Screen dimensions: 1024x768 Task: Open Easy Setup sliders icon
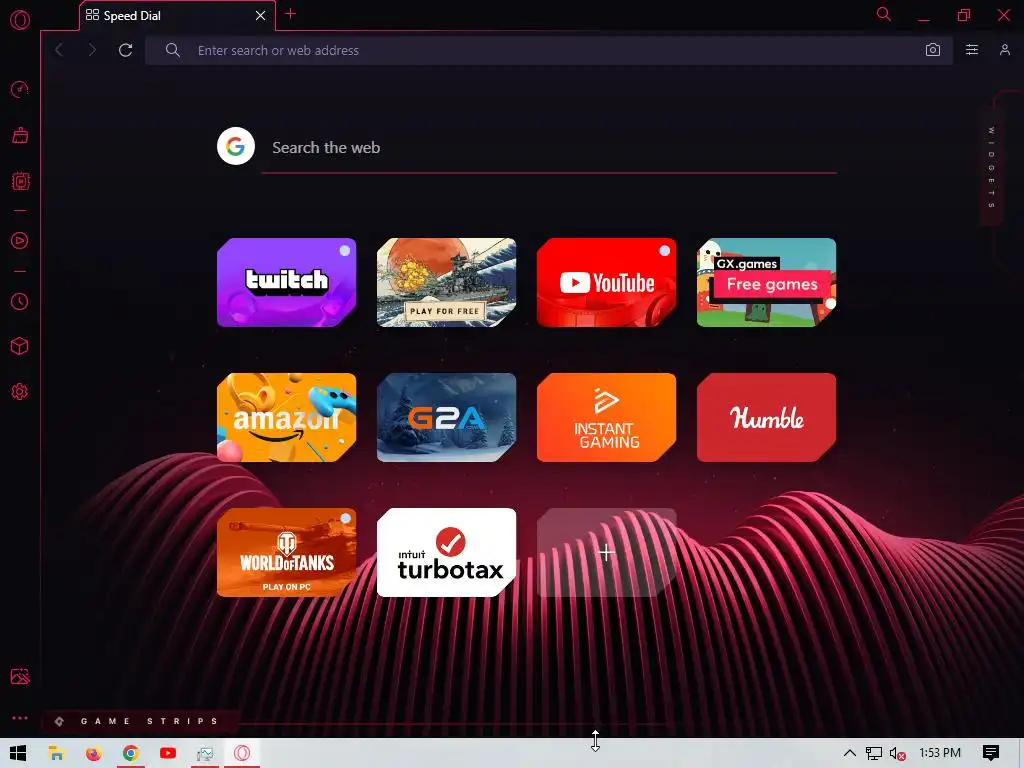(x=972, y=50)
